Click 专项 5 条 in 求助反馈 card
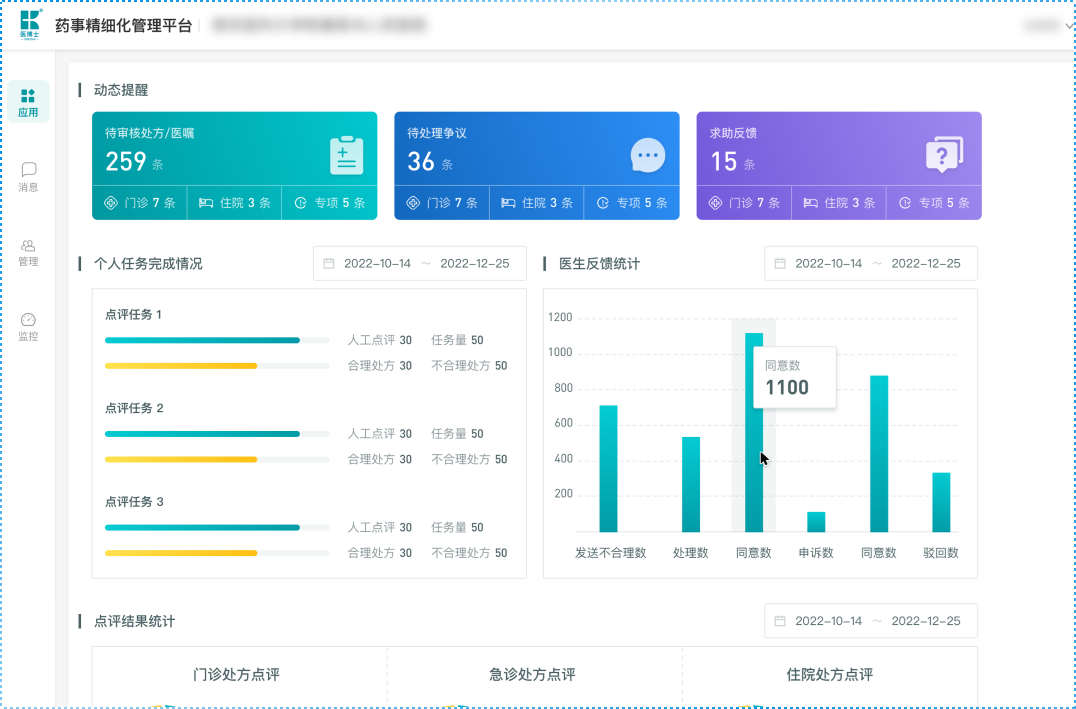The image size is (1076, 709). click(935, 203)
